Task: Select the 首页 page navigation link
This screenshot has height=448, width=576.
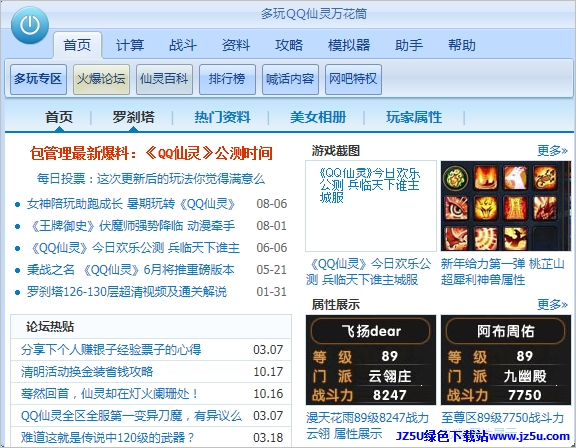Action: tap(59, 118)
